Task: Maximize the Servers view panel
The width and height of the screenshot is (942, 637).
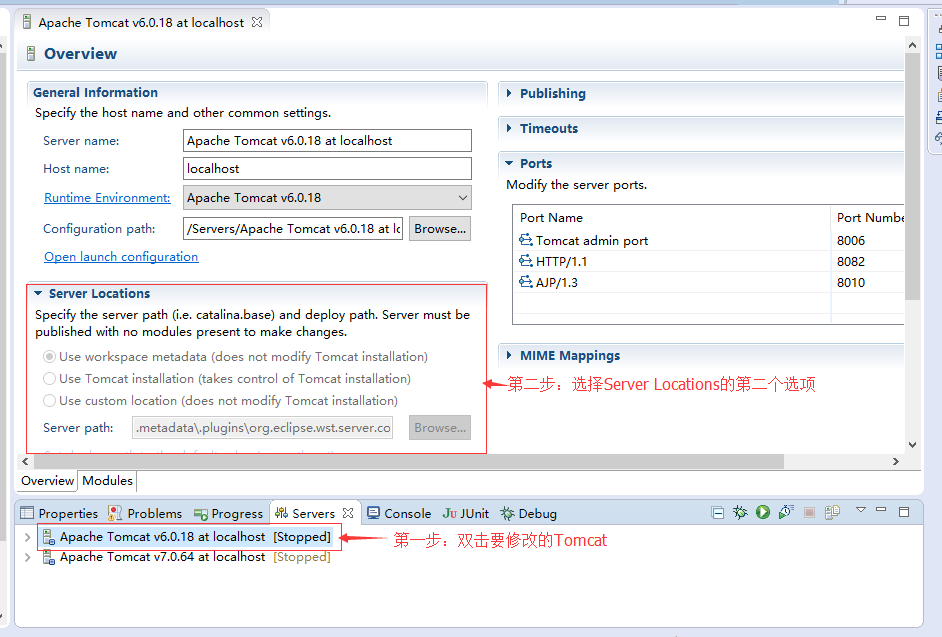Action: click(904, 512)
